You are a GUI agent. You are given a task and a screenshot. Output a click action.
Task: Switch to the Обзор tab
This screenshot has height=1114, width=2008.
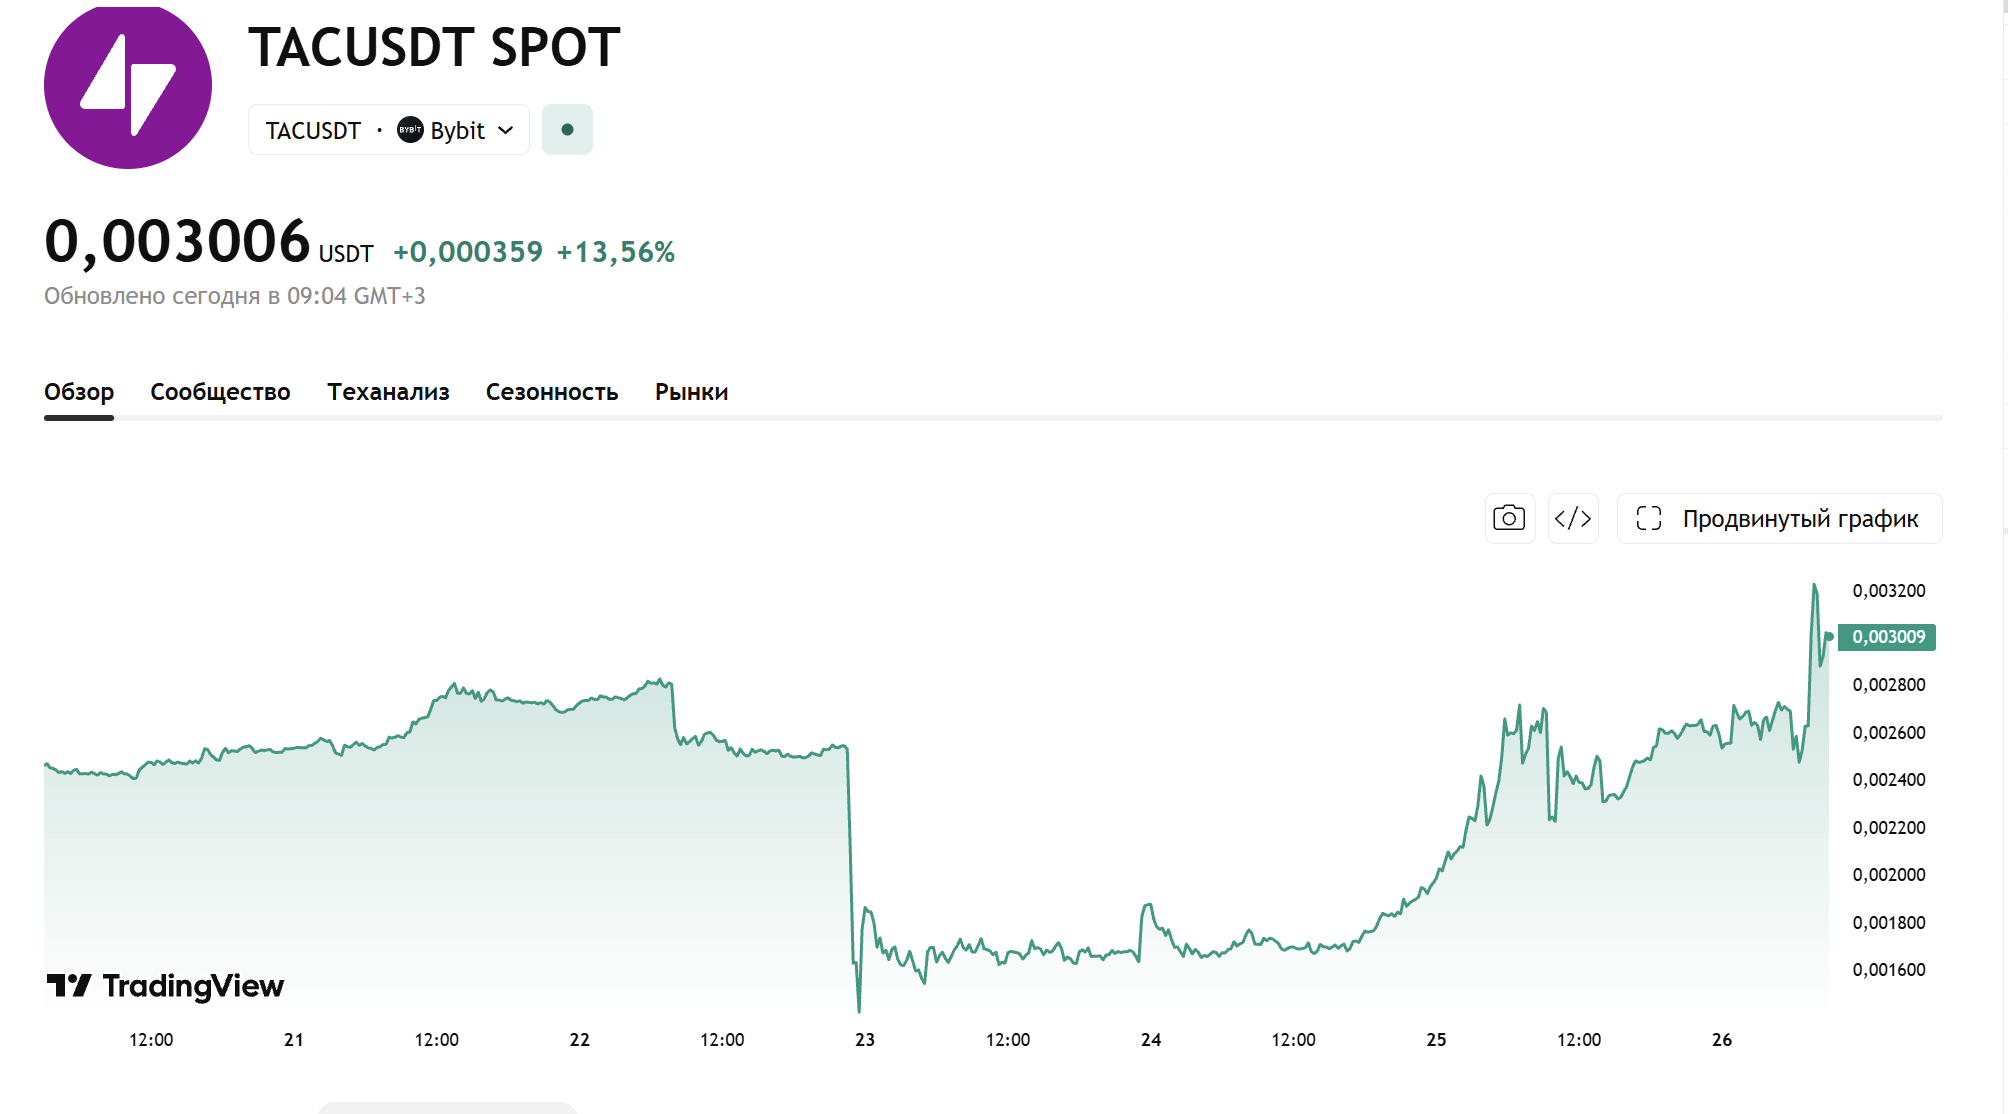point(79,392)
